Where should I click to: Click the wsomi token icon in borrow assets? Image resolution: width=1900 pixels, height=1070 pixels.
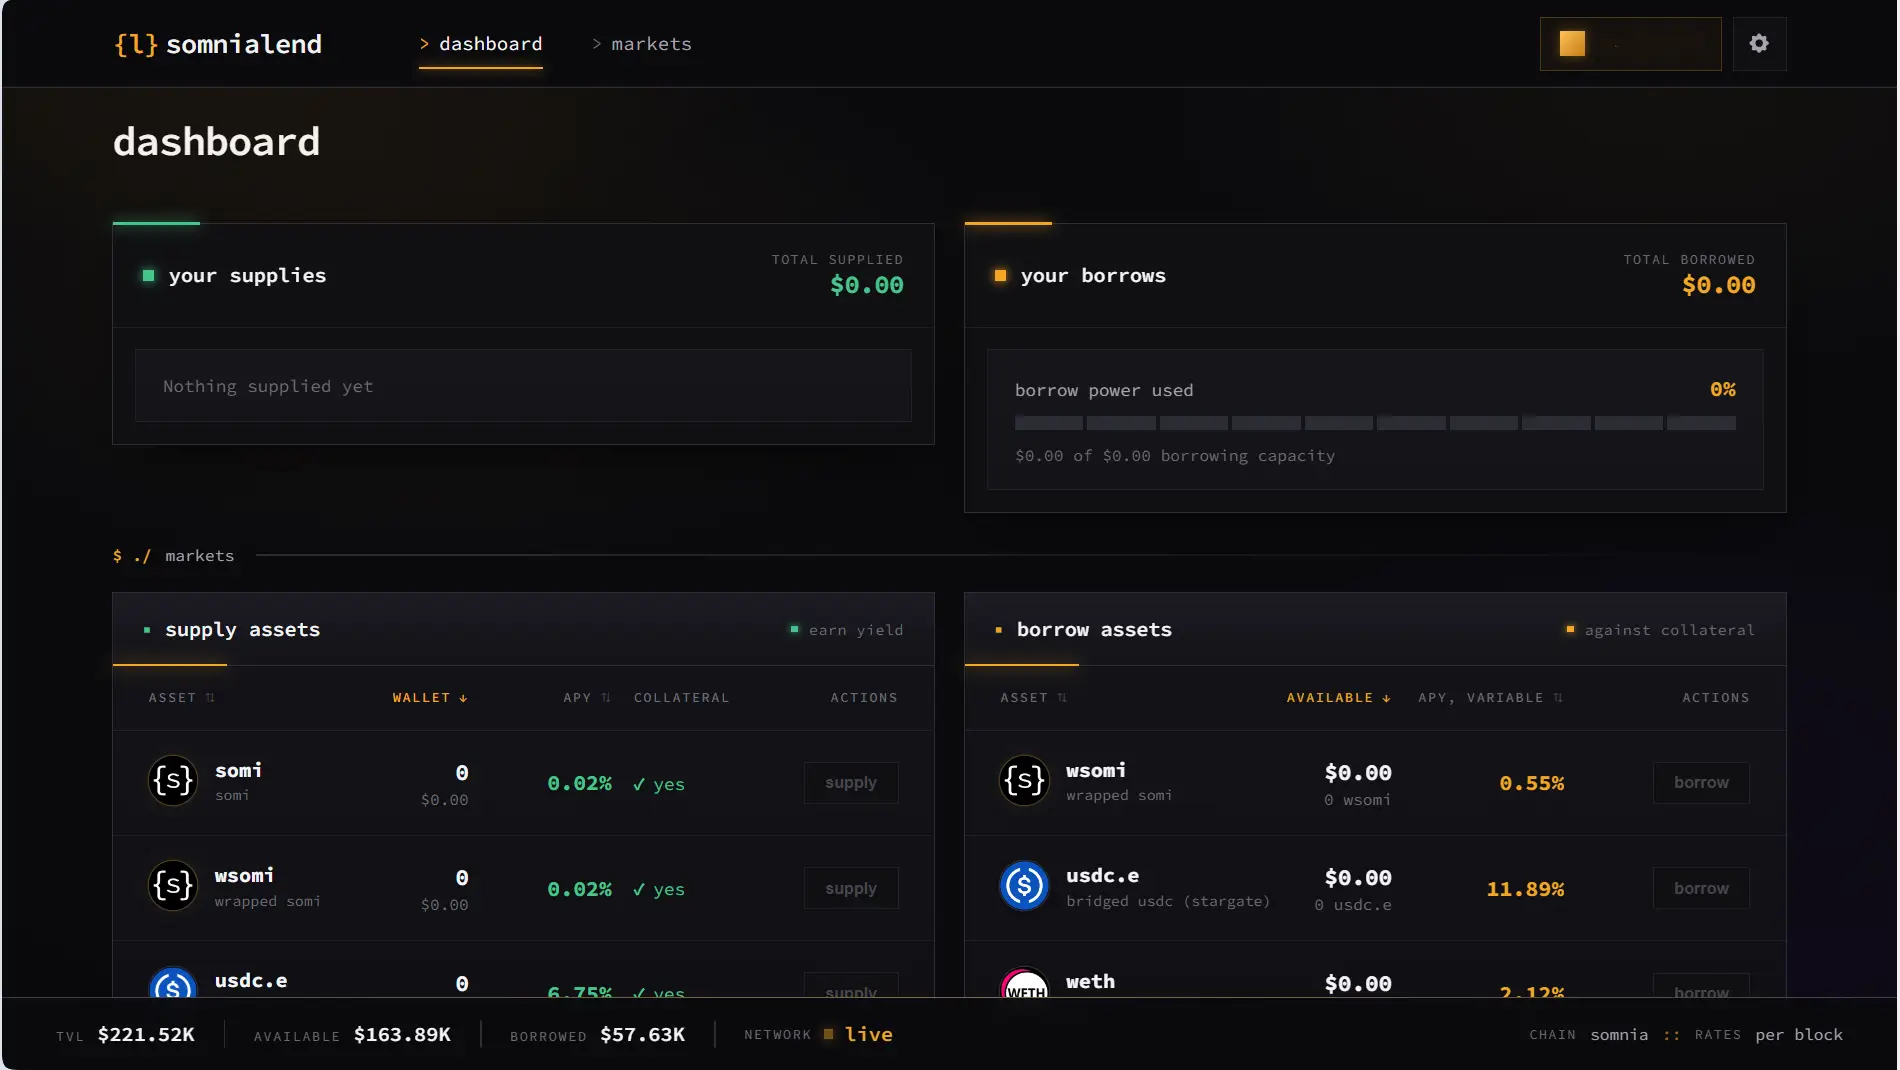coord(1024,780)
